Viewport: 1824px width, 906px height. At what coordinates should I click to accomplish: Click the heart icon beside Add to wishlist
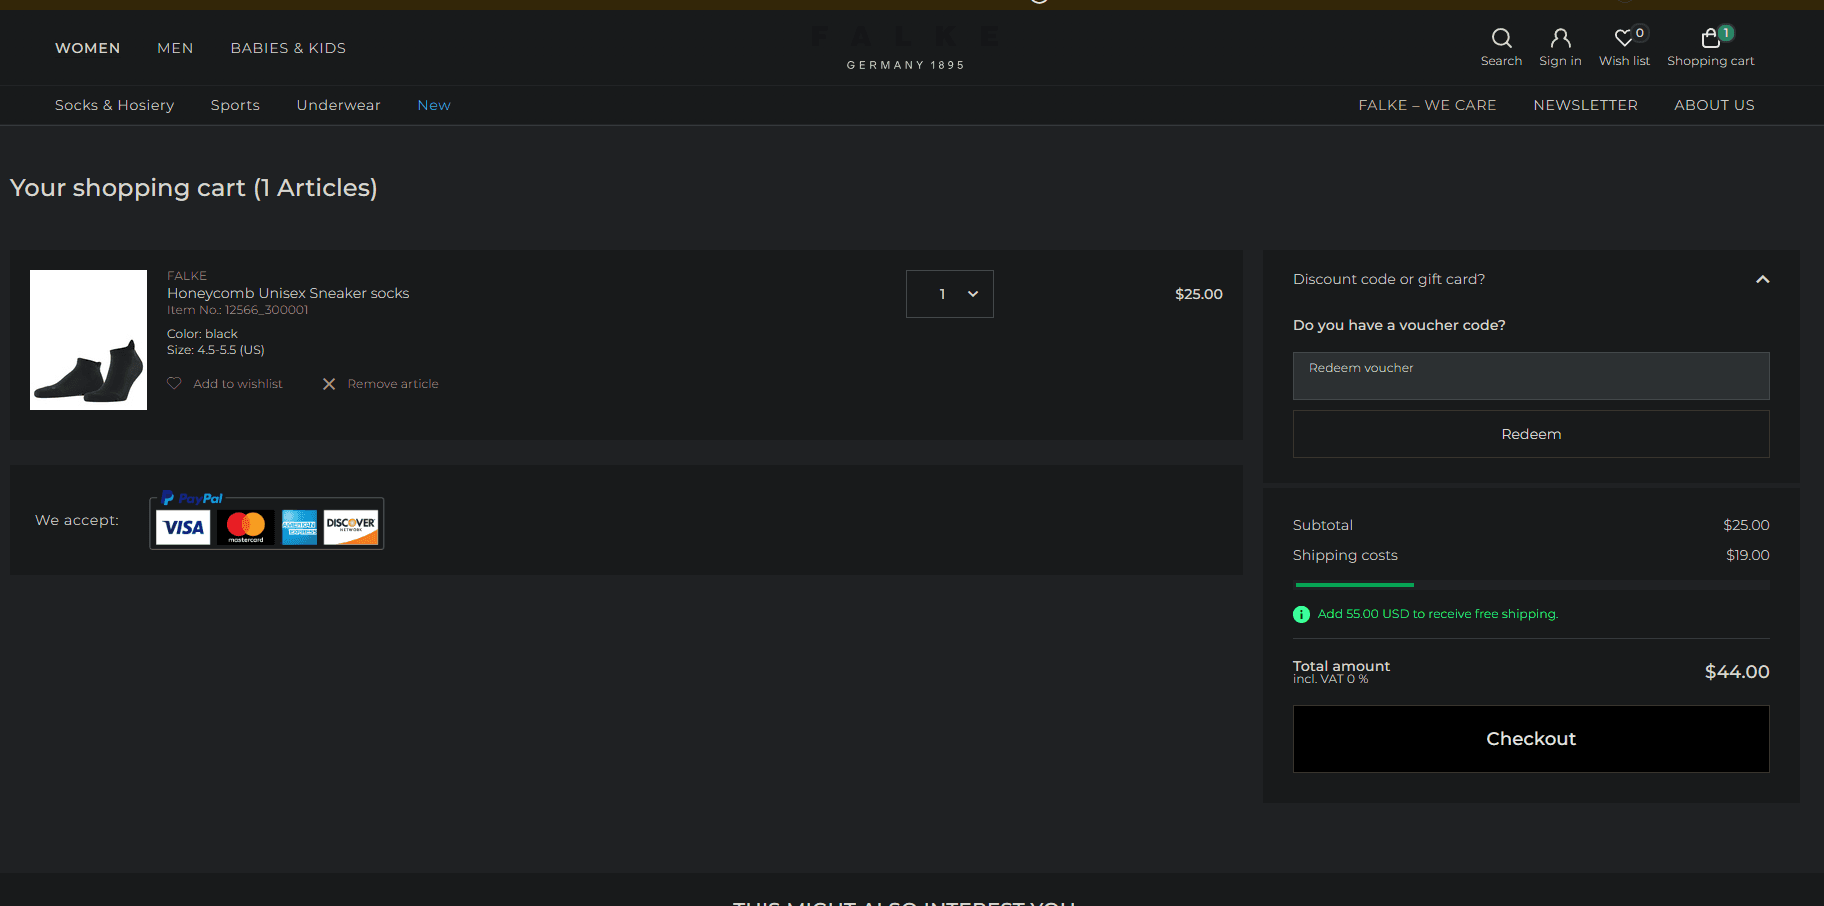click(174, 383)
